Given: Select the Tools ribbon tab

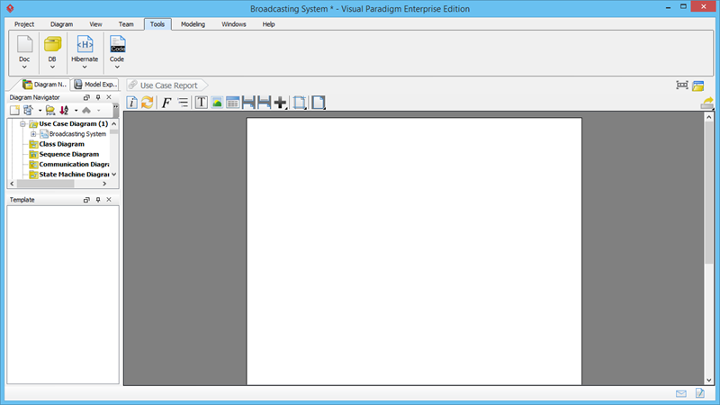Looking at the screenshot, I should (158, 24).
